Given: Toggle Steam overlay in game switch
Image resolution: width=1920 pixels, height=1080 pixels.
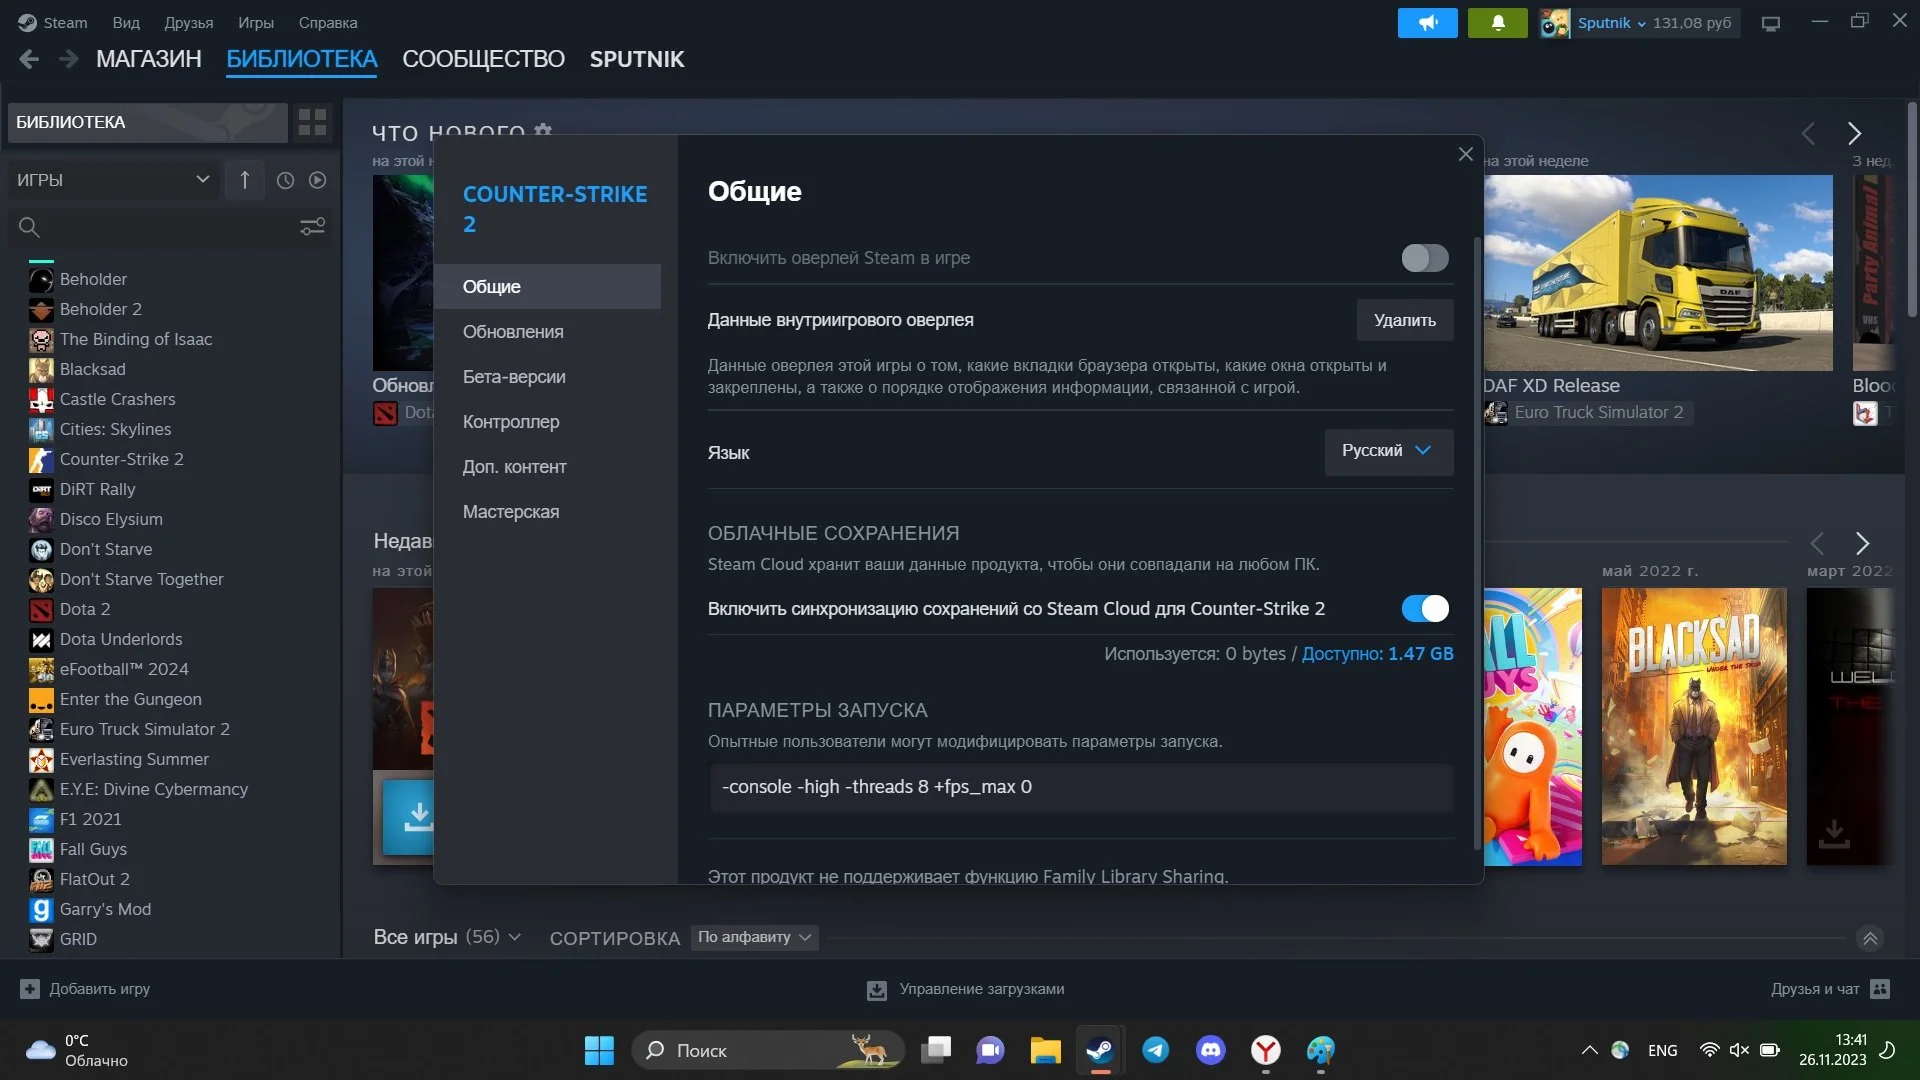Looking at the screenshot, I should 1425,258.
